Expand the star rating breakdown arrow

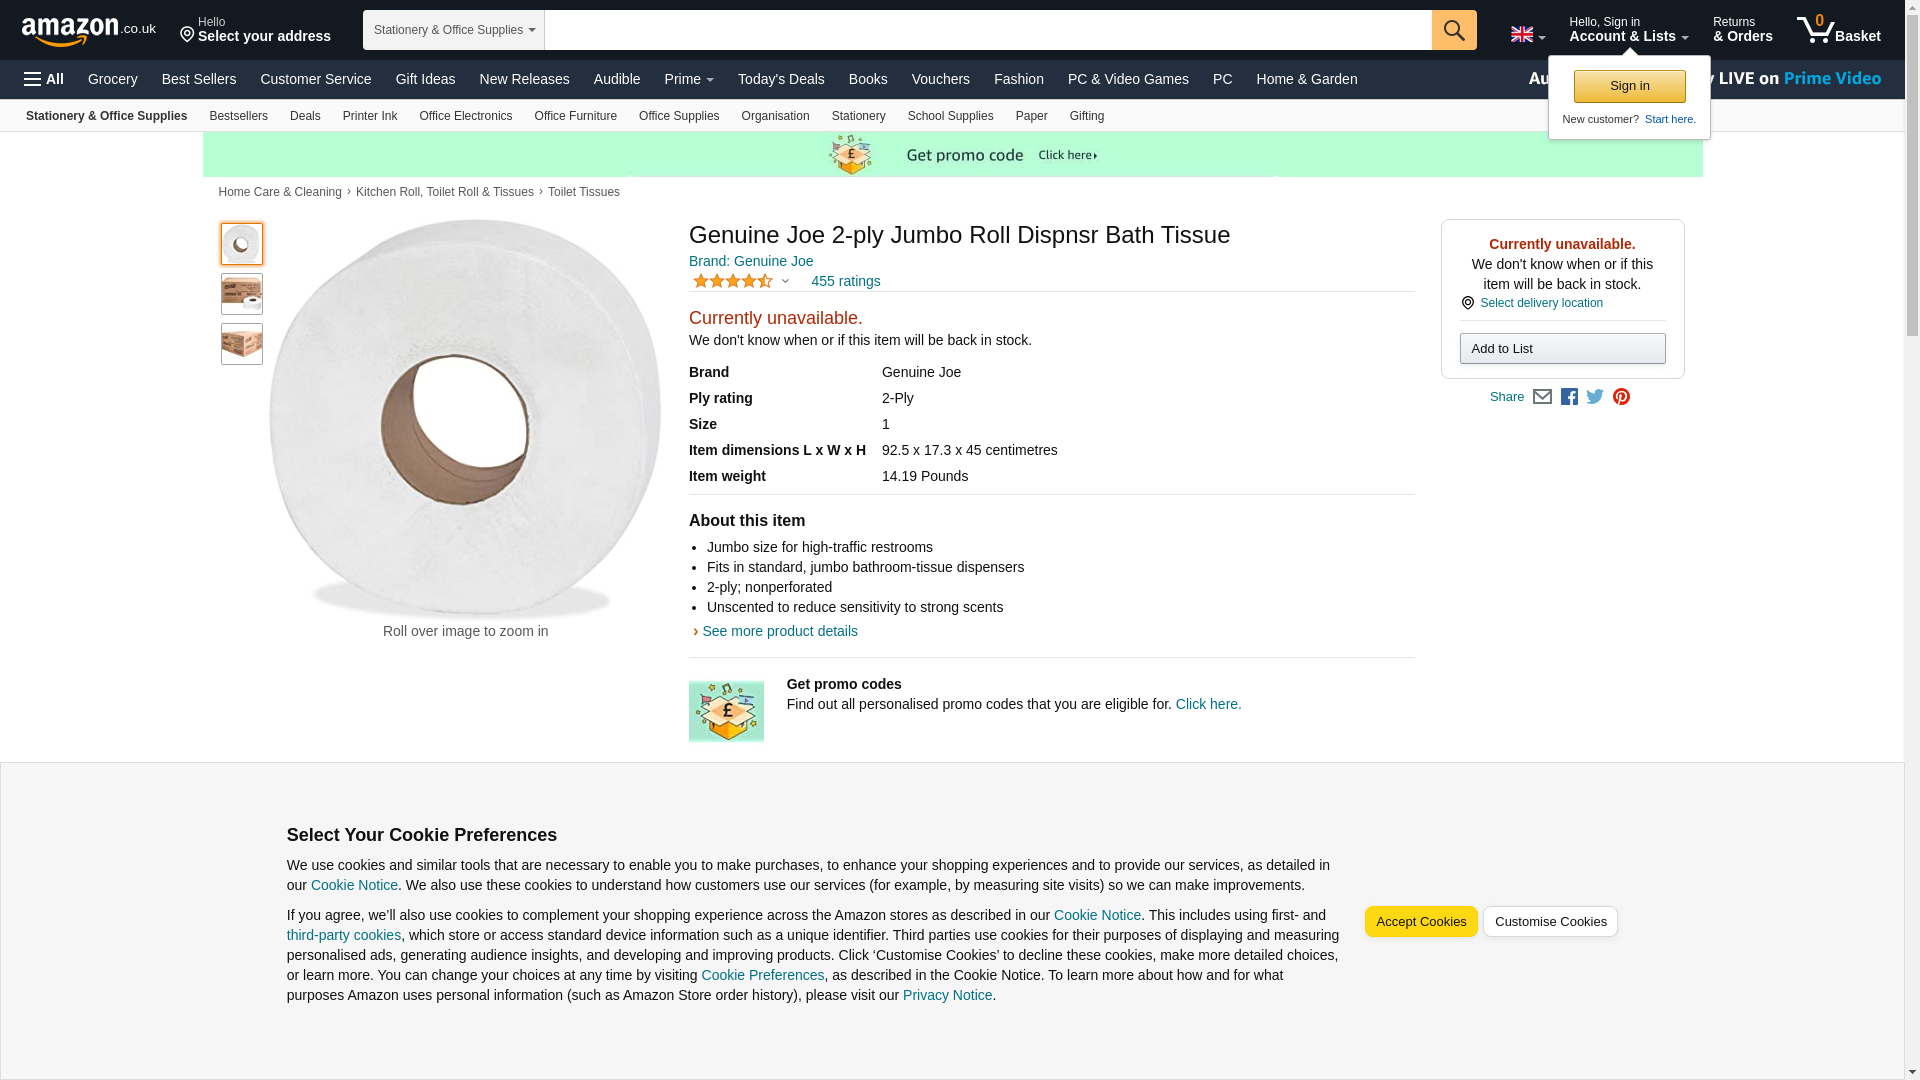tap(785, 281)
